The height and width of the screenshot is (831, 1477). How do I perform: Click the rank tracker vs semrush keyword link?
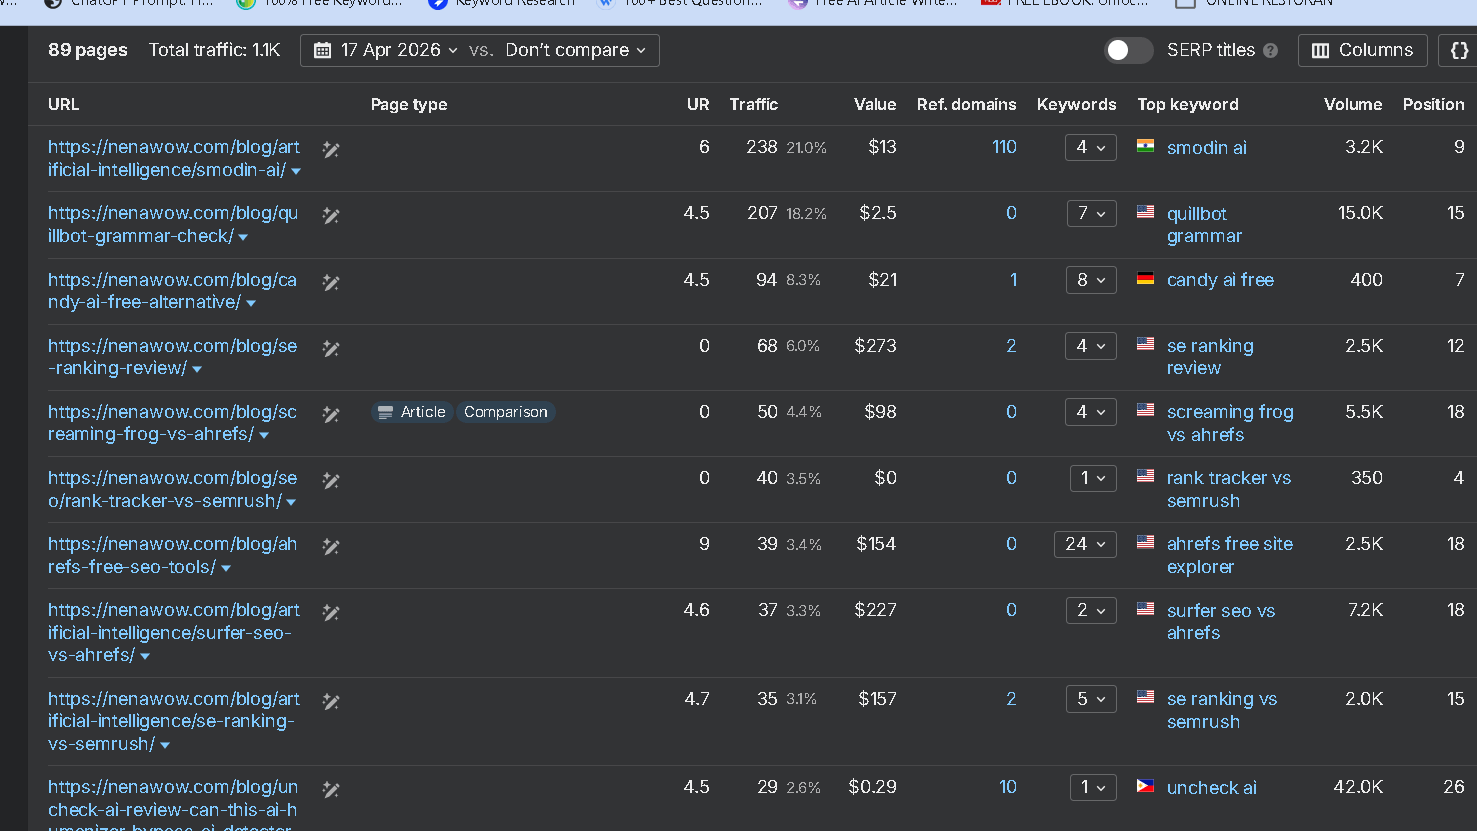[x=1229, y=489]
